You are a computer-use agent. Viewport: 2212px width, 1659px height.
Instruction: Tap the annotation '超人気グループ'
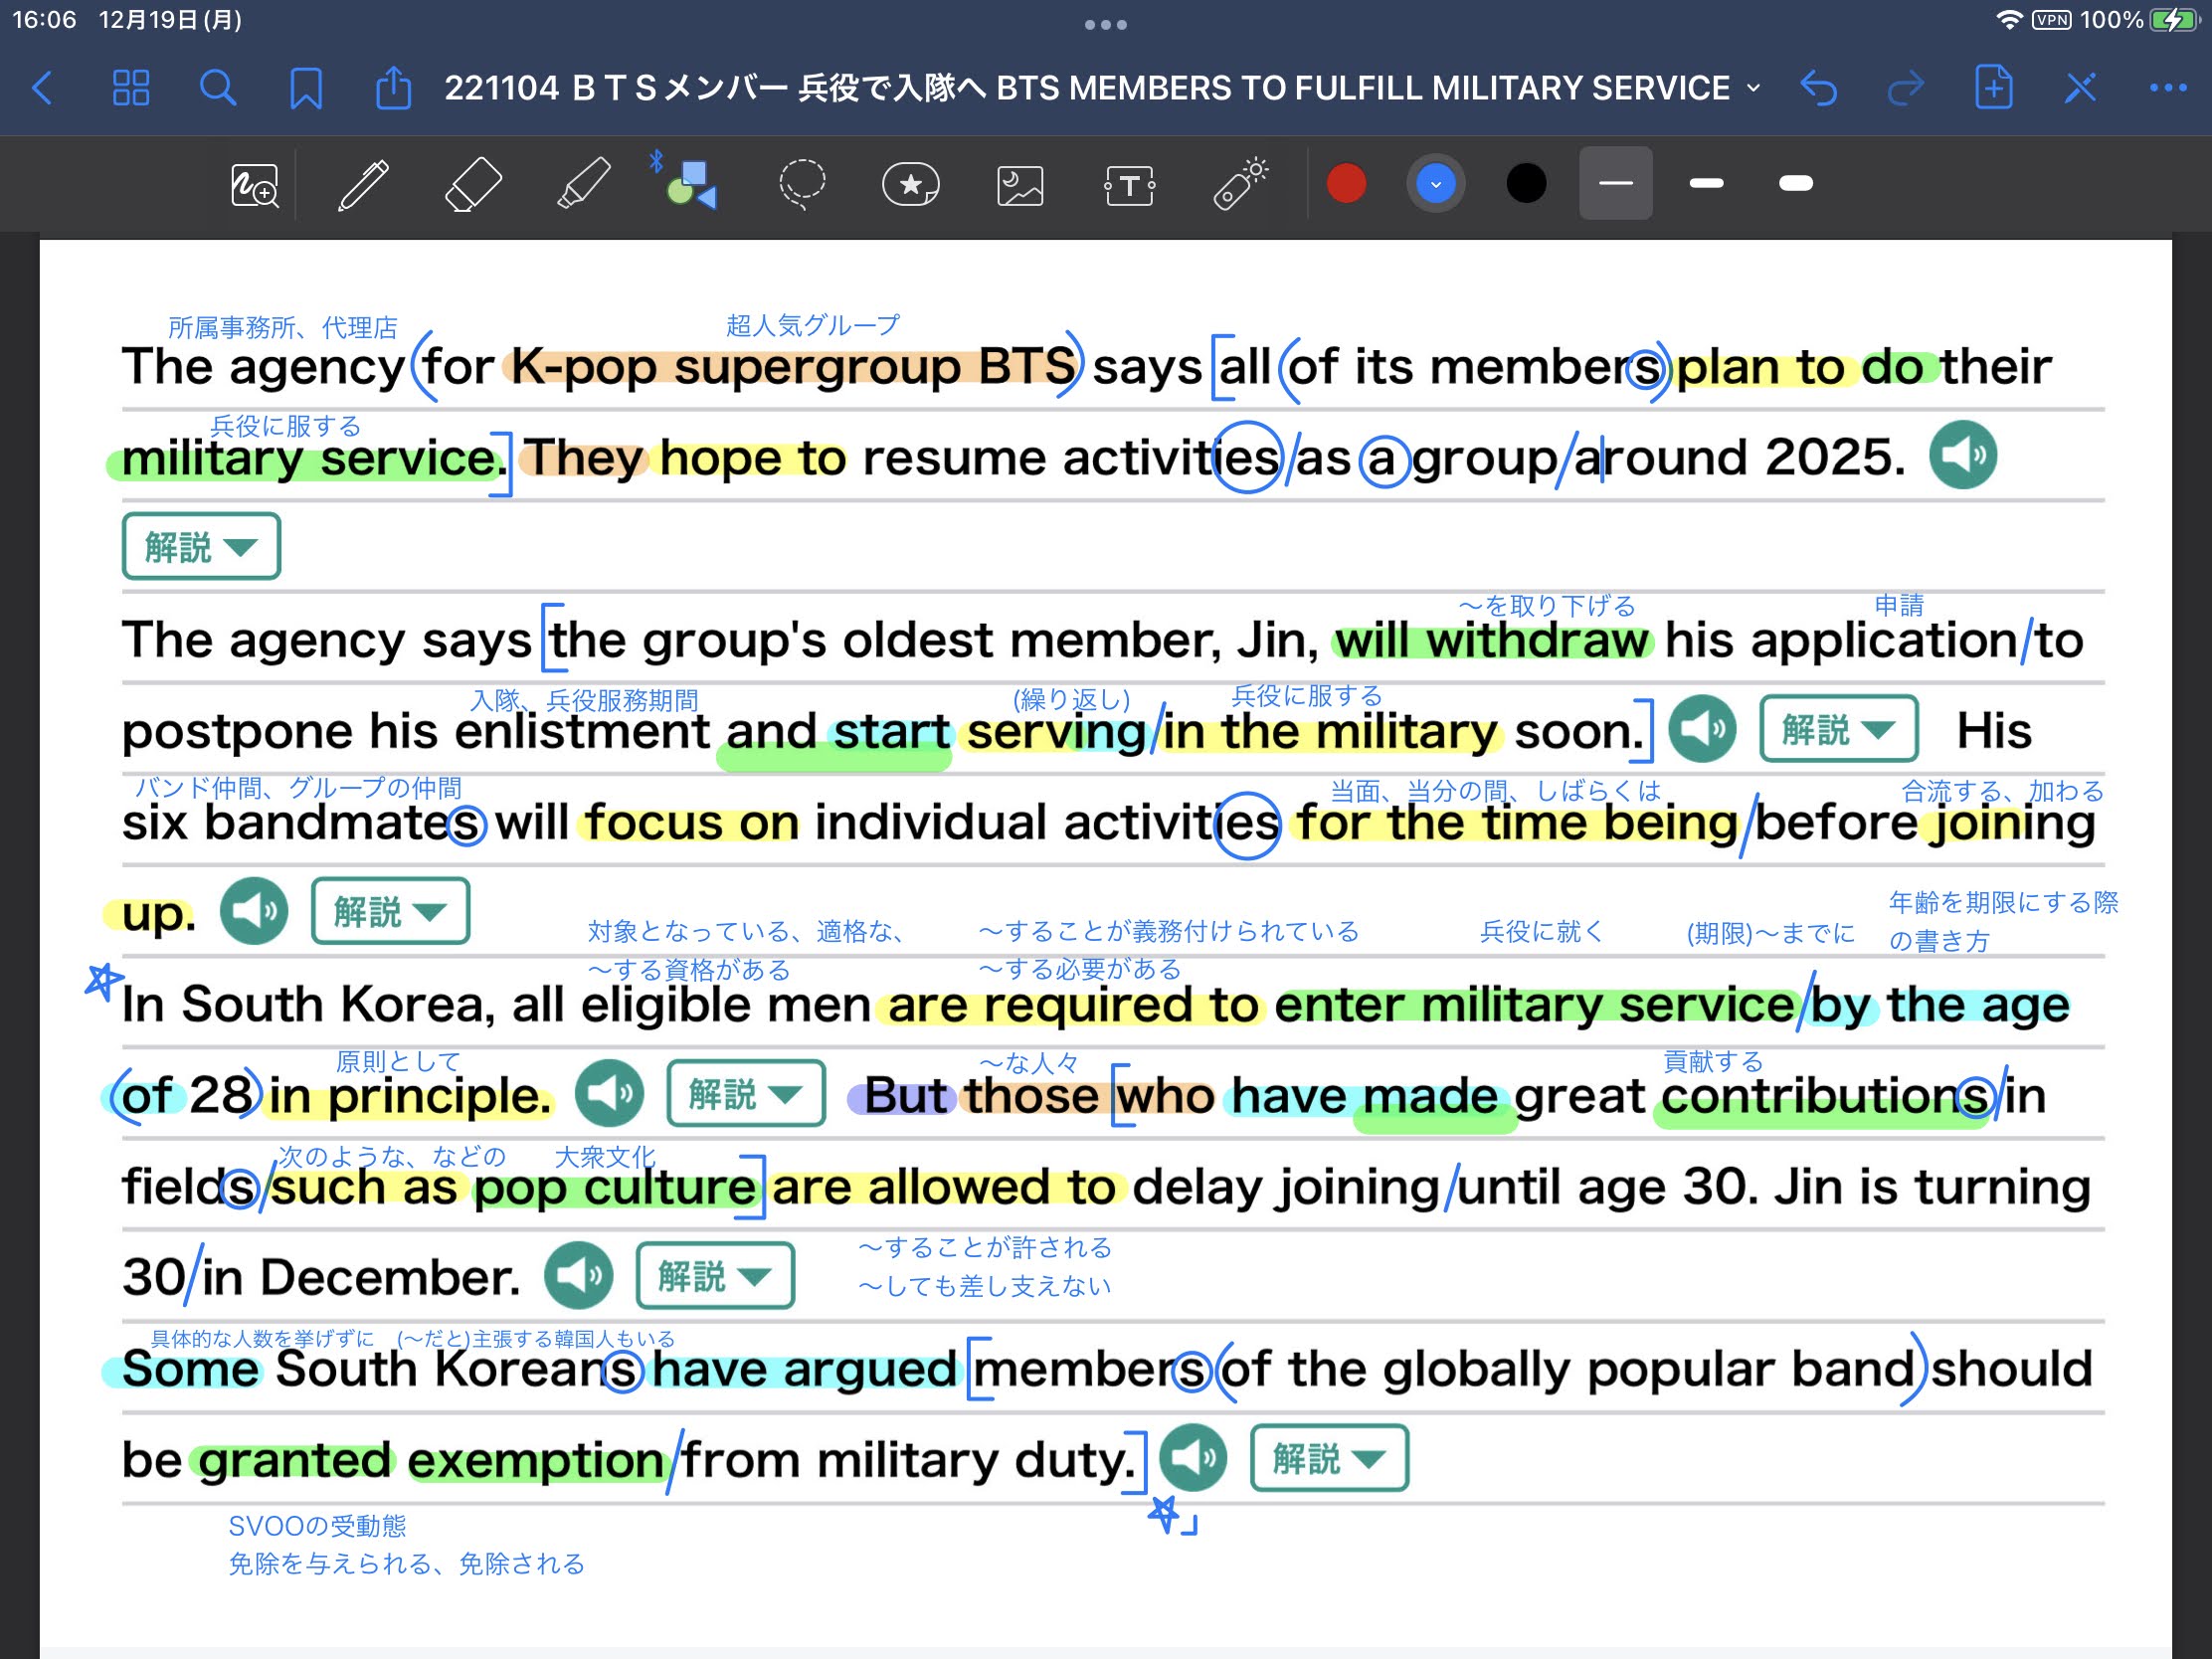812,325
